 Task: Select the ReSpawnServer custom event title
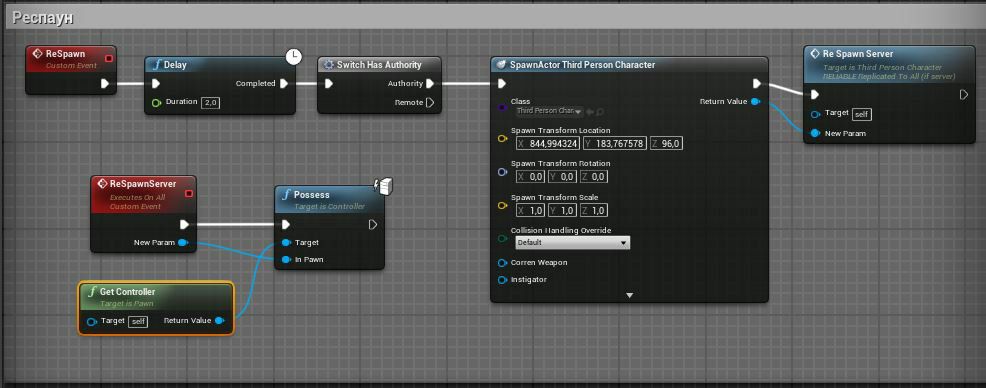click(143, 184)
